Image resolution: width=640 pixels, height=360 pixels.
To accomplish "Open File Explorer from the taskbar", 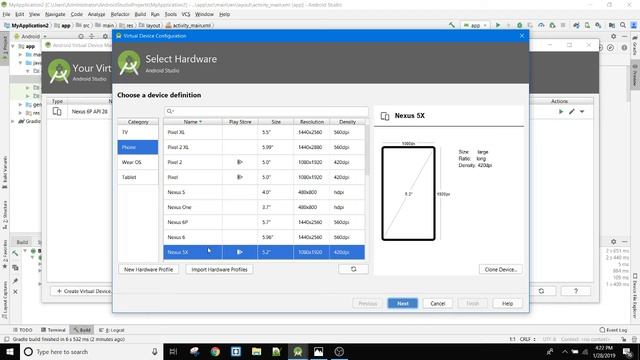I will click(256, 351).
